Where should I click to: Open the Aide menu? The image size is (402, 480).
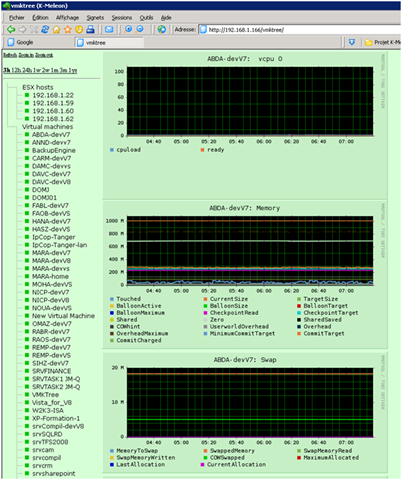click(x=166, y=18)
